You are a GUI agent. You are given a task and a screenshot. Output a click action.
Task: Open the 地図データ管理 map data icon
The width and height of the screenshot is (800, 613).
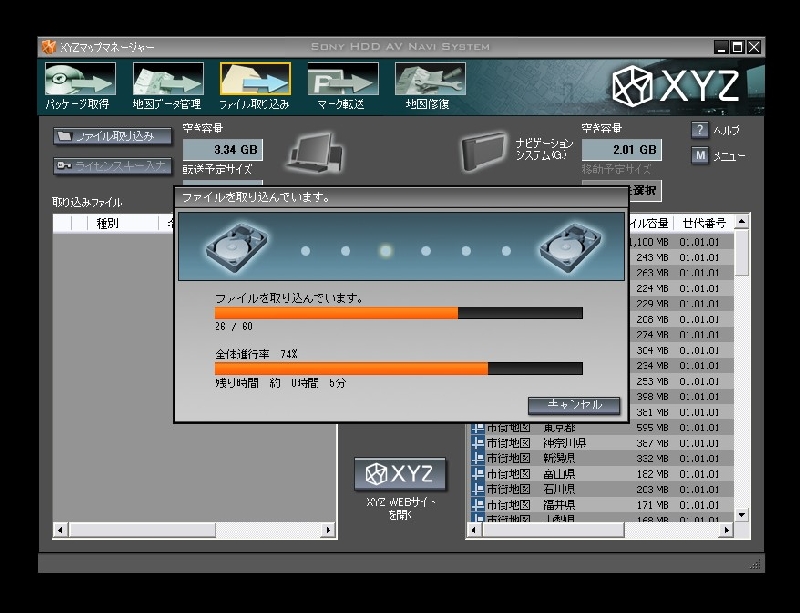click(x=167, y=80)
